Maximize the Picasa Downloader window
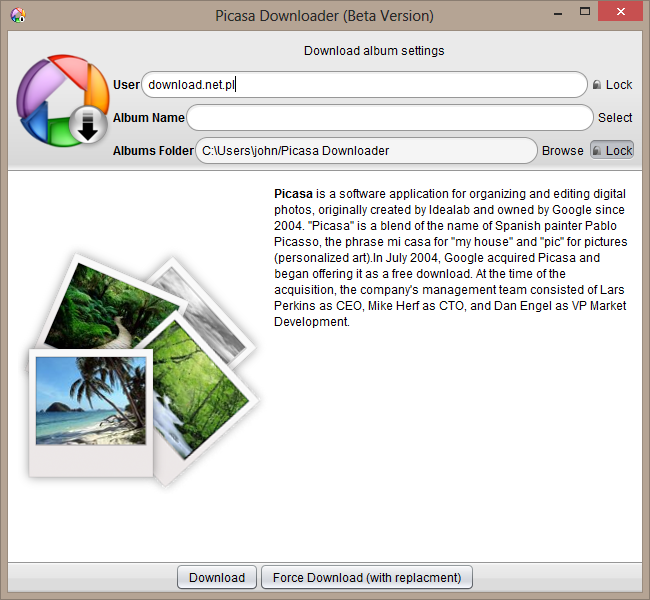650x600 pixels. coord(585,12)
